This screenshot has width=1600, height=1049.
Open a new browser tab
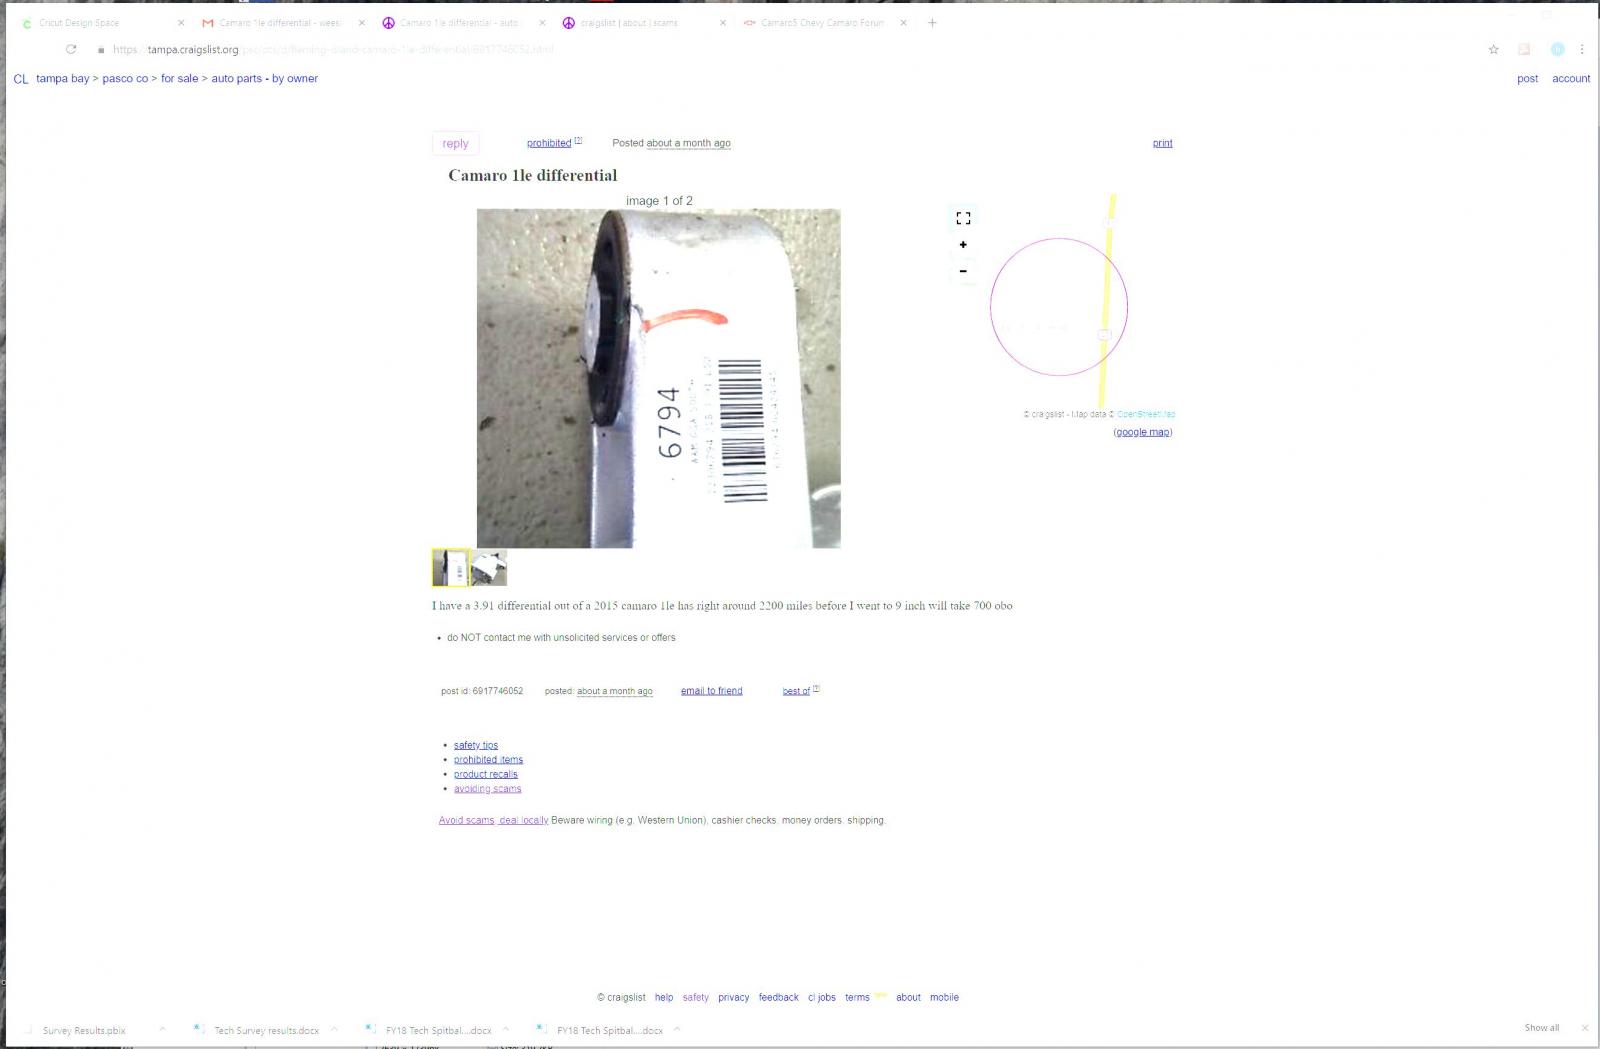coord(932,23)
